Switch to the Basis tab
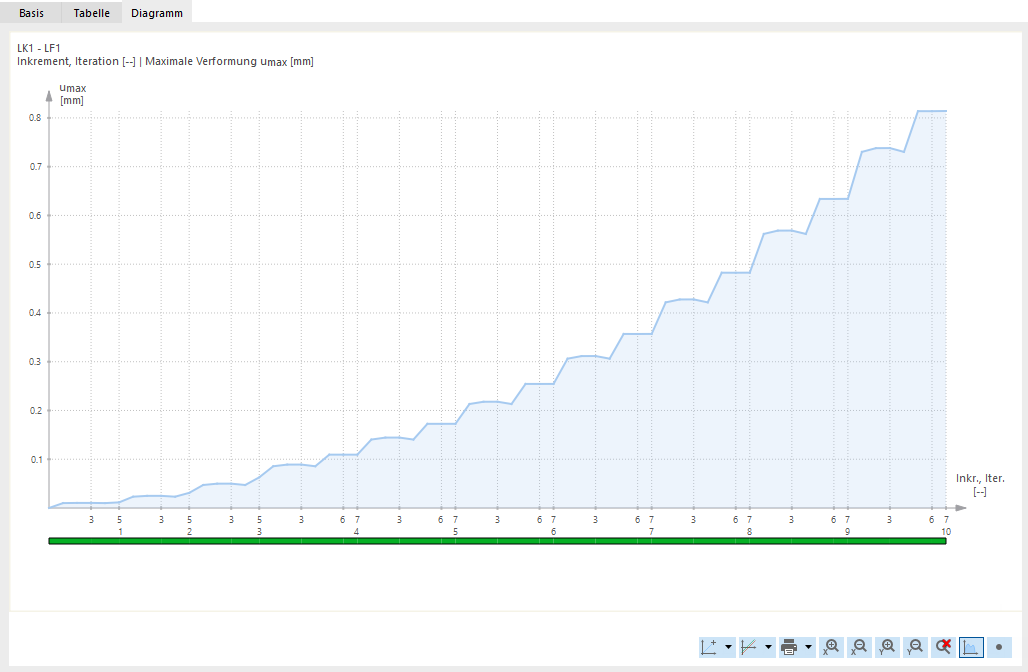Screen dimensions: 1028x672 pos(30,13)
